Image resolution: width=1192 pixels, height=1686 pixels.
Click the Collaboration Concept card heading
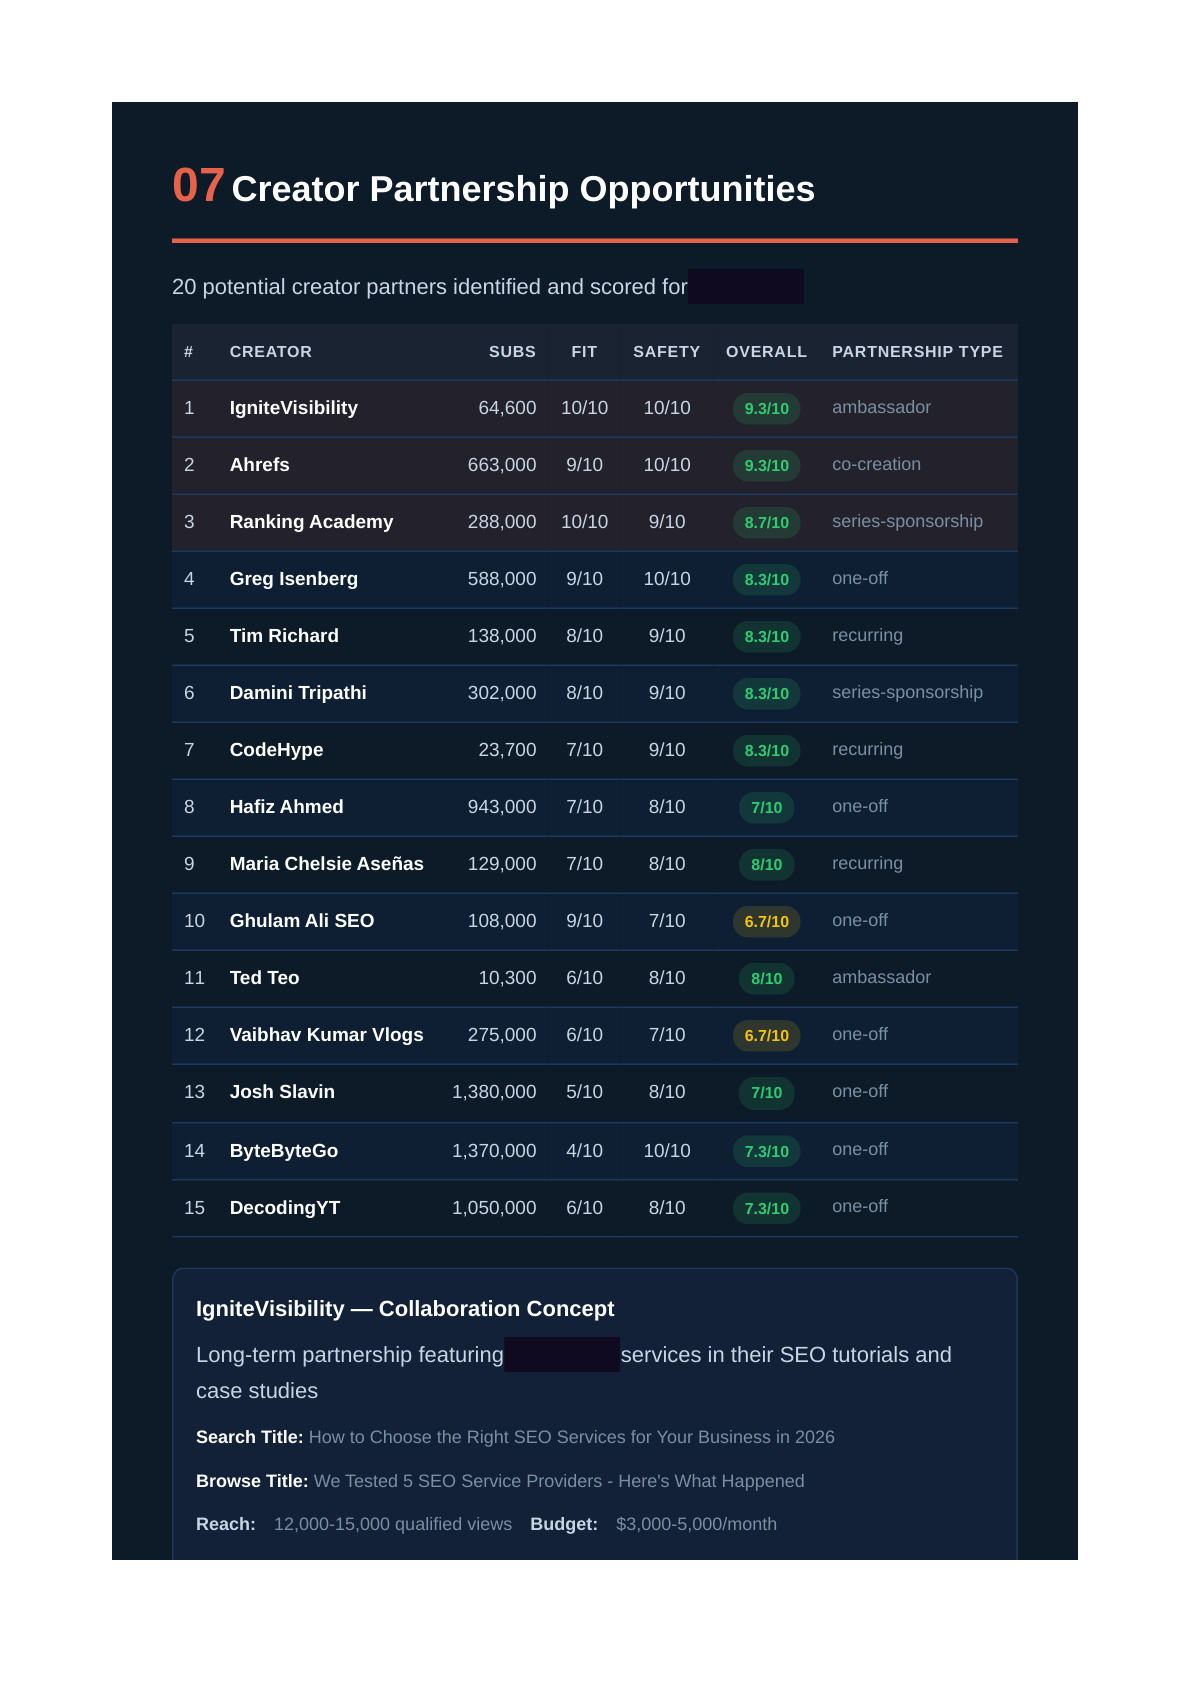pyautogui.click(x=405, y=1309)
